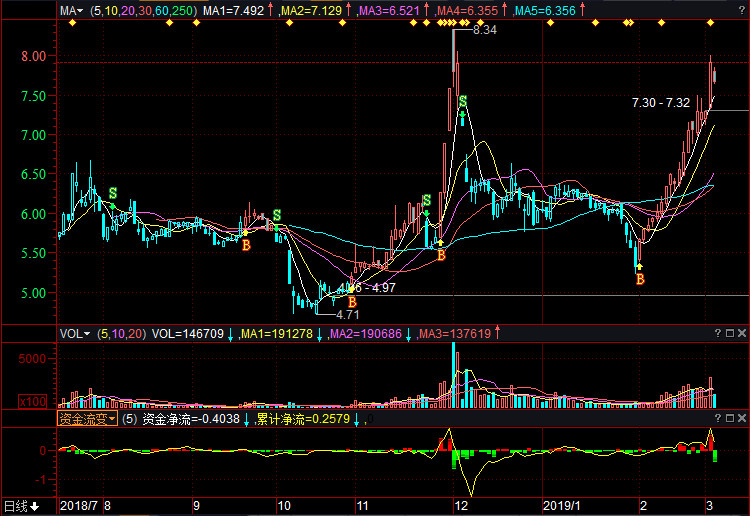The image size is (750, 516).
Task: Click the S sell marker at start of October
Action: point(277,215)
